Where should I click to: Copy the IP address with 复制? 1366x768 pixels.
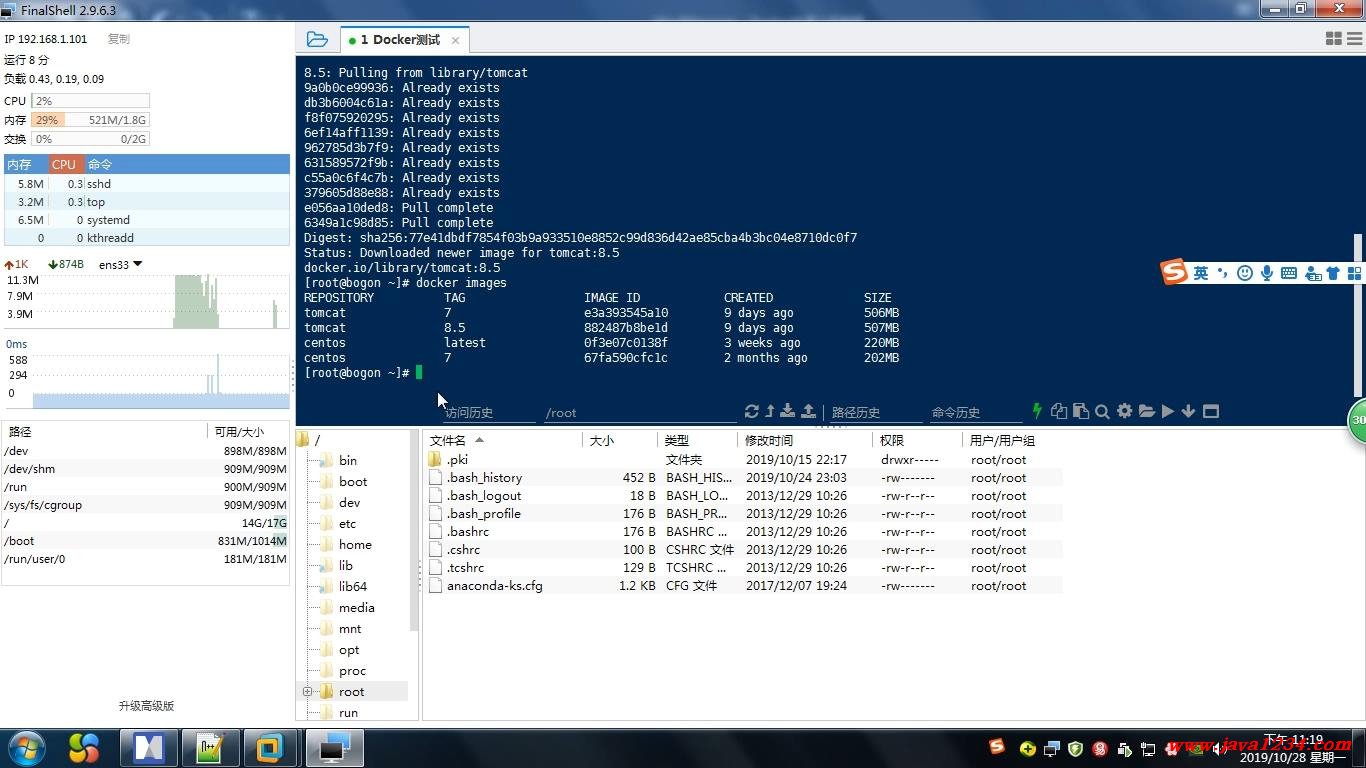(x=118, y=39)
